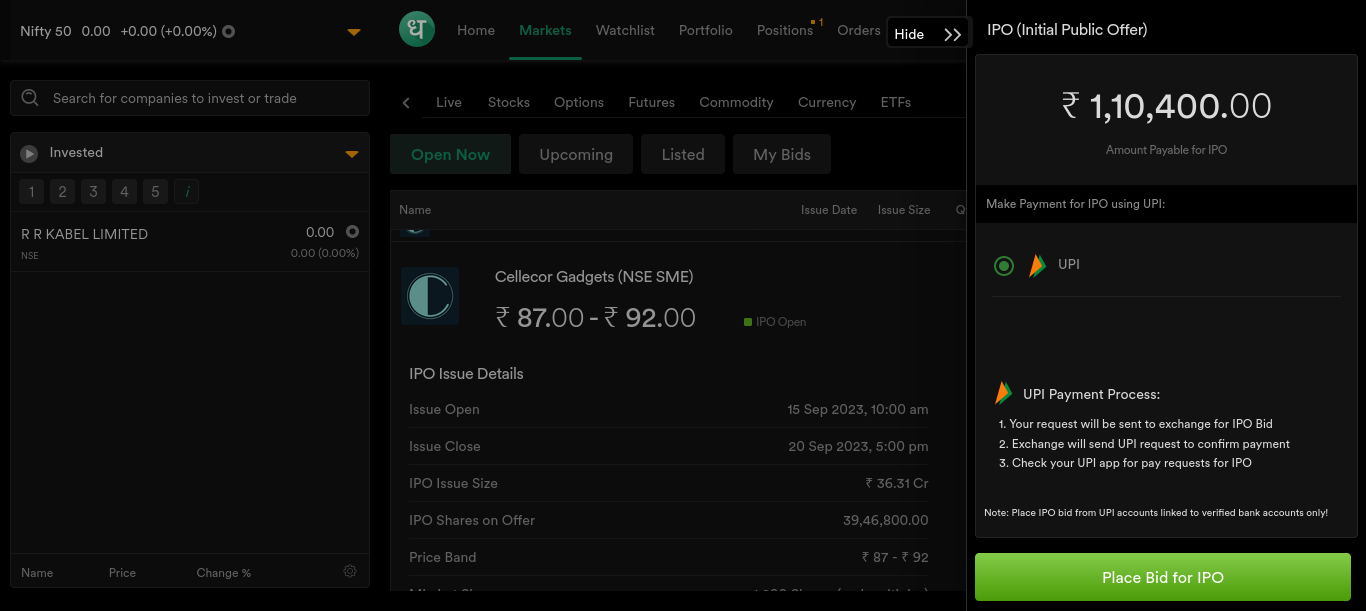Sort IPO table by Name column
The image size is (1366, 611).
click(x=415, y=210)
